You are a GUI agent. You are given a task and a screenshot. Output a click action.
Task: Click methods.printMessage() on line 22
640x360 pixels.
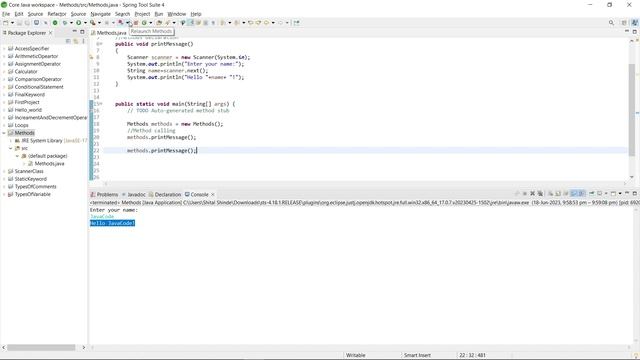pyautogui.click(x=161, y=151)
